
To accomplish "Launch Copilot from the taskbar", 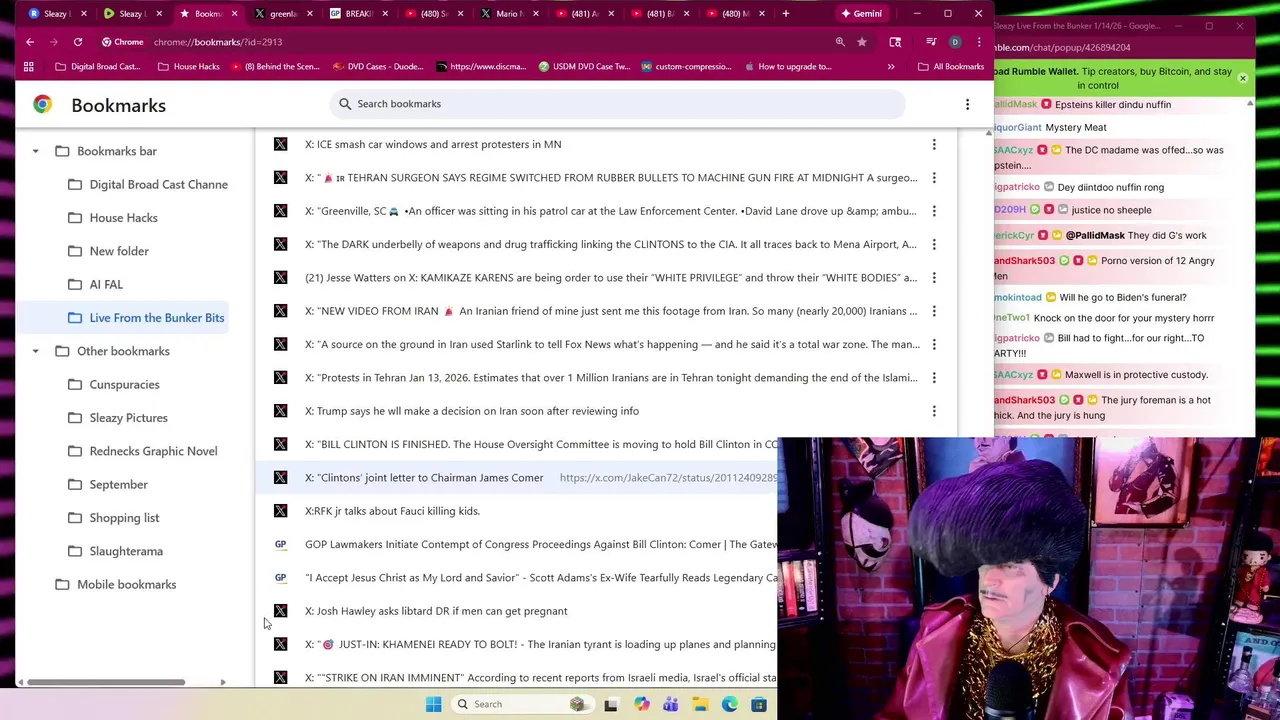I will [641, 704].
